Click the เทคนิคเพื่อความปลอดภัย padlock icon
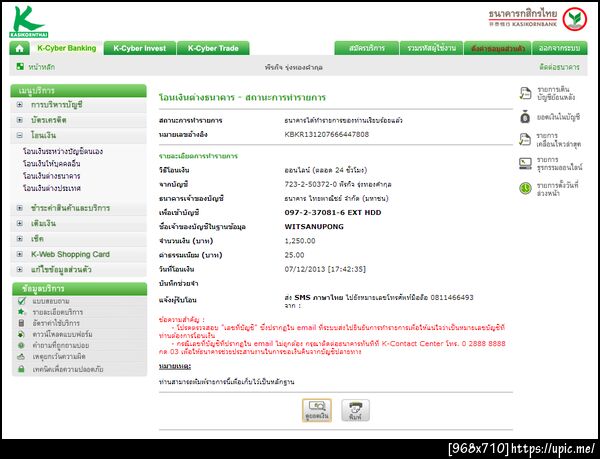The height and width of the screenshot is (459, 600). pos(21,369)
